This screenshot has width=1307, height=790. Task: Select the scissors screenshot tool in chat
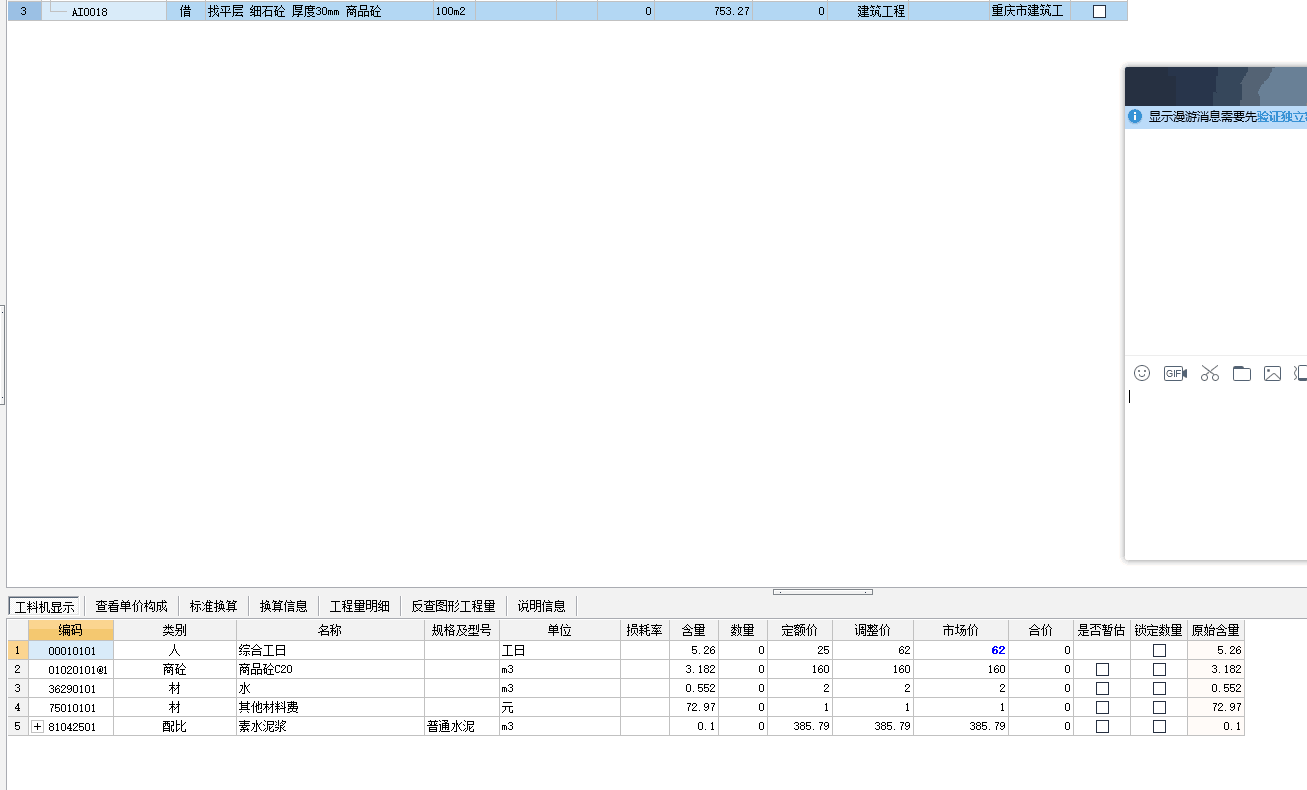1210,373
